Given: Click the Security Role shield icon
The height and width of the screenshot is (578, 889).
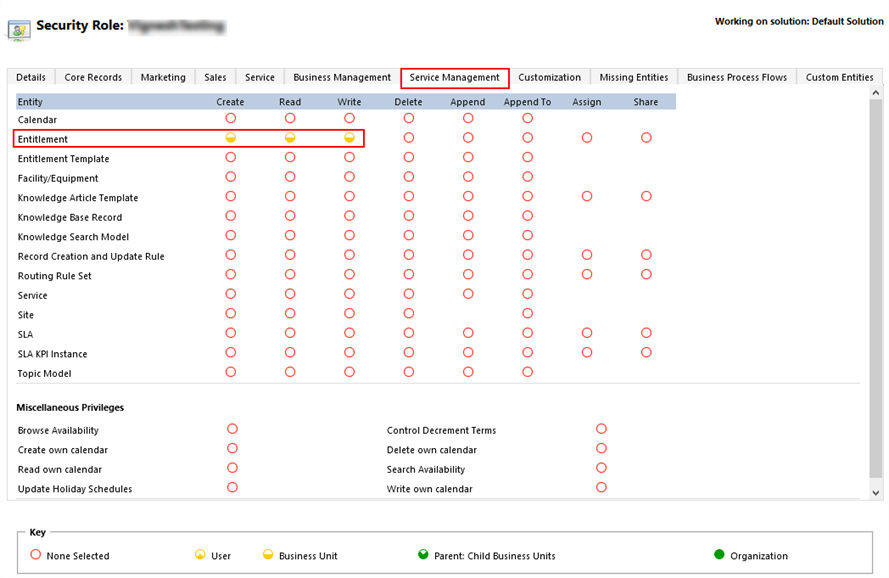Looking at the screenshot, I should point(21,29).
